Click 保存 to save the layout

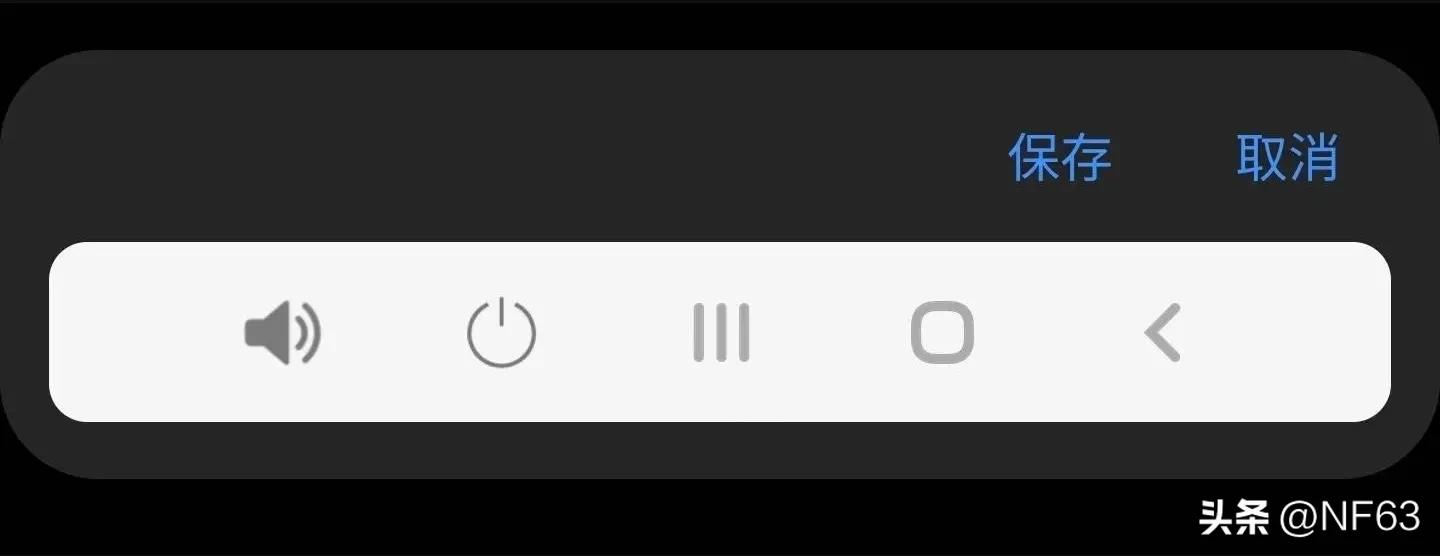(x=1060, y=157)
